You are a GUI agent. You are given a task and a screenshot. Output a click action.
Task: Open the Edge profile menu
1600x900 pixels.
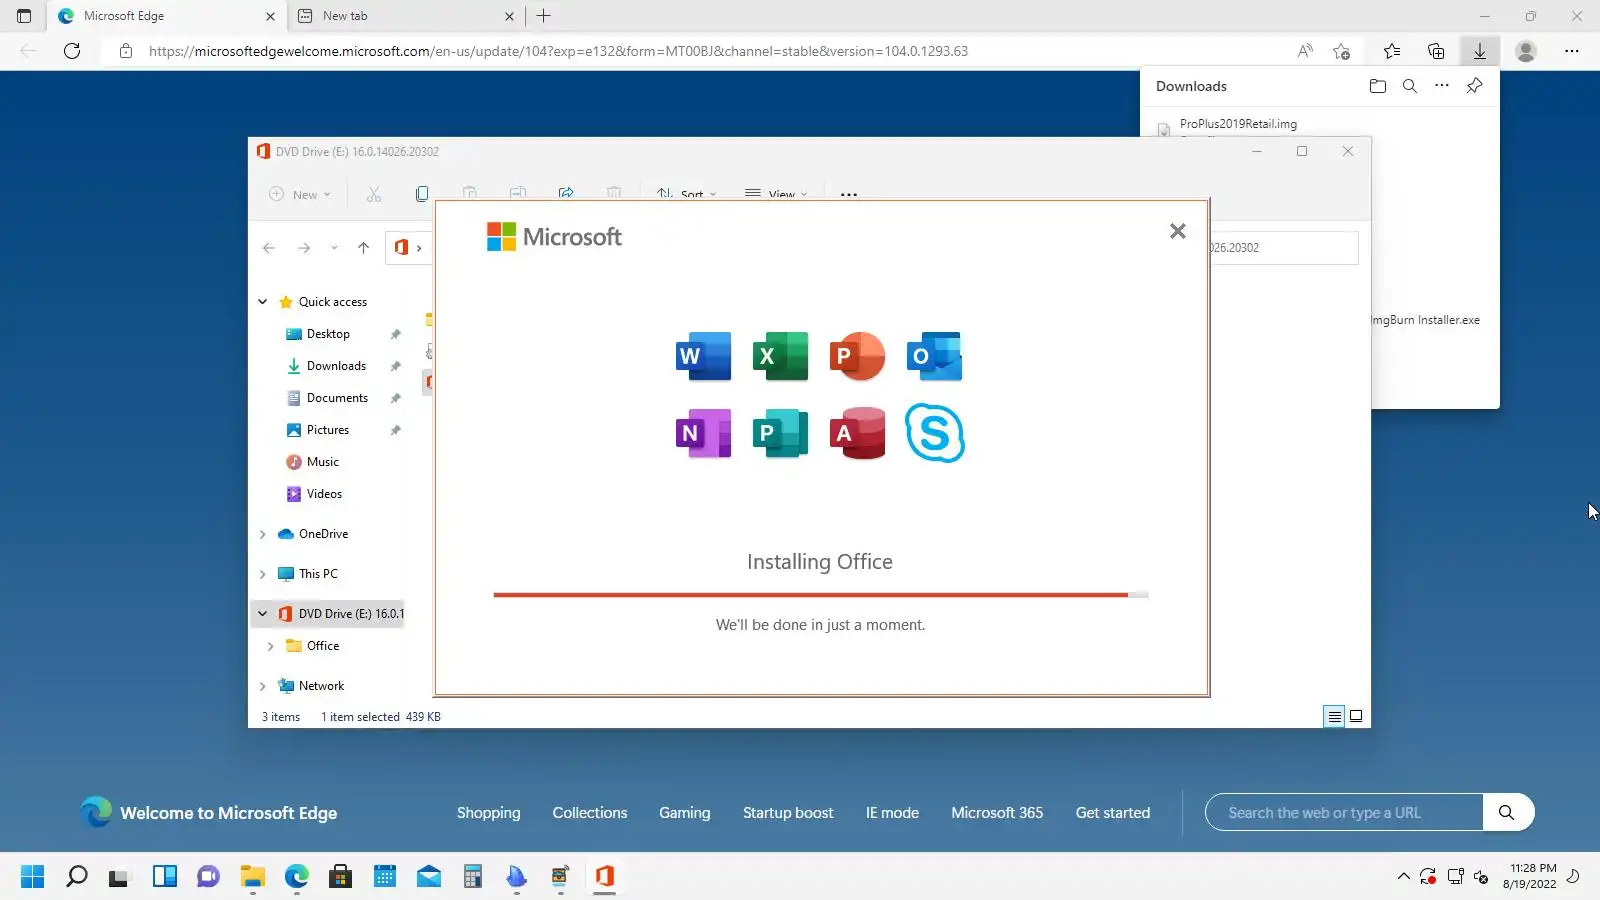[x=1526, y=51]
